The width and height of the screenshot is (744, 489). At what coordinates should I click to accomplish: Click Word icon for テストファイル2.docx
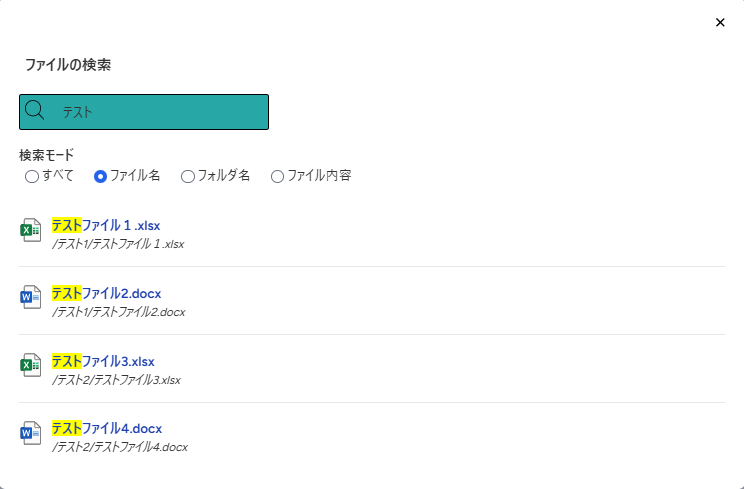pos(30,297)
